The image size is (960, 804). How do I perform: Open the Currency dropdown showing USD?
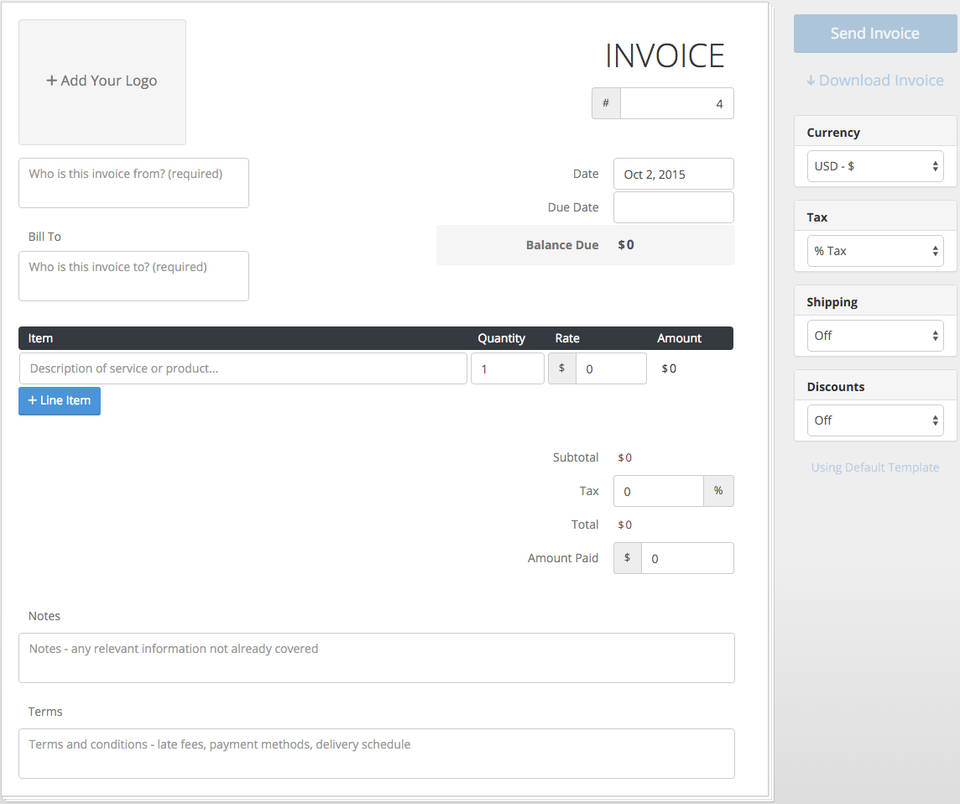[x=874, y=166]
